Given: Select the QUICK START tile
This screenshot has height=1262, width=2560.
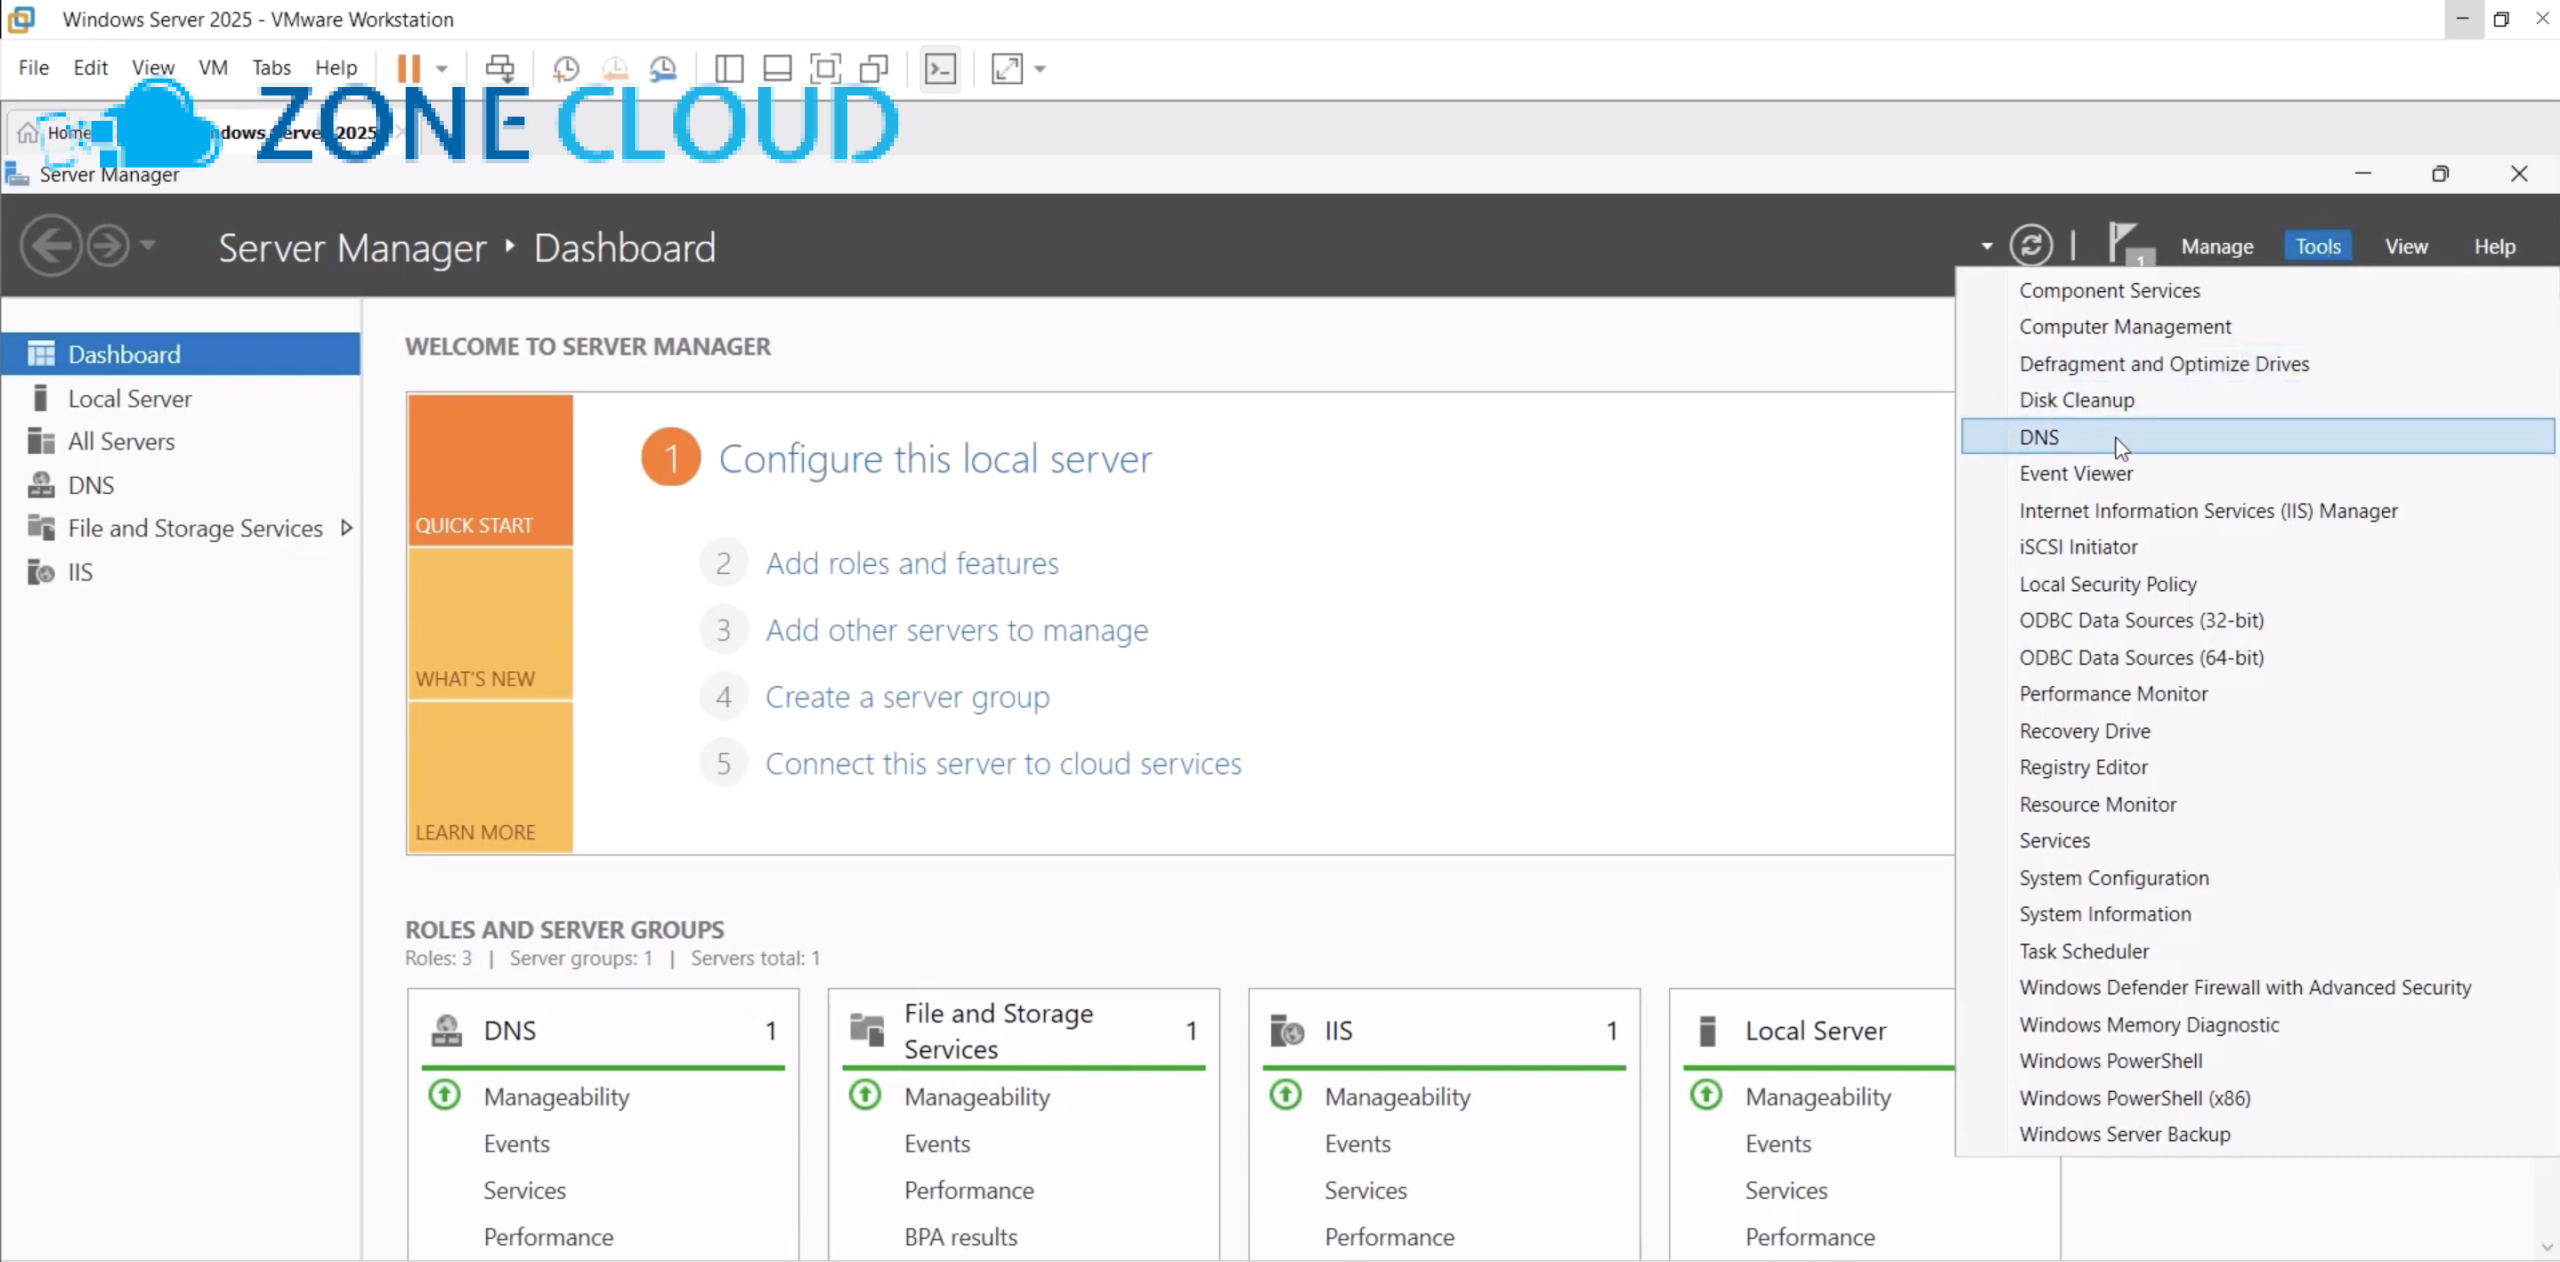Looking at the screenshot, I should [490, 470].
